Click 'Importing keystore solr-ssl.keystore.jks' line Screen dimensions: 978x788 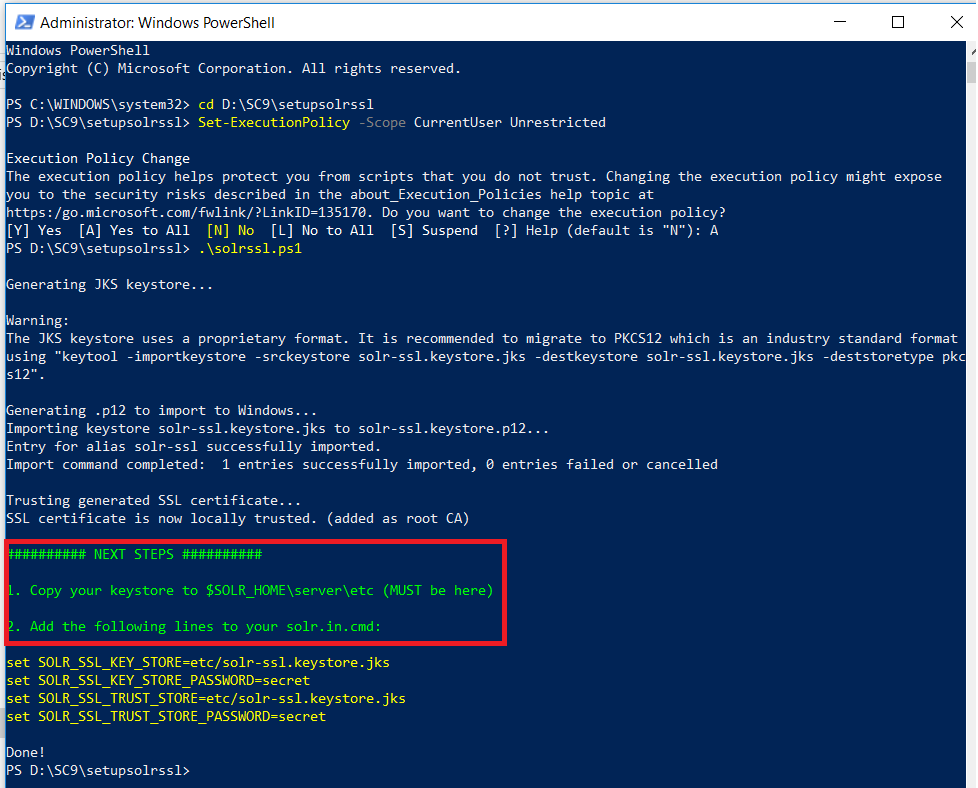click(278, 429)
